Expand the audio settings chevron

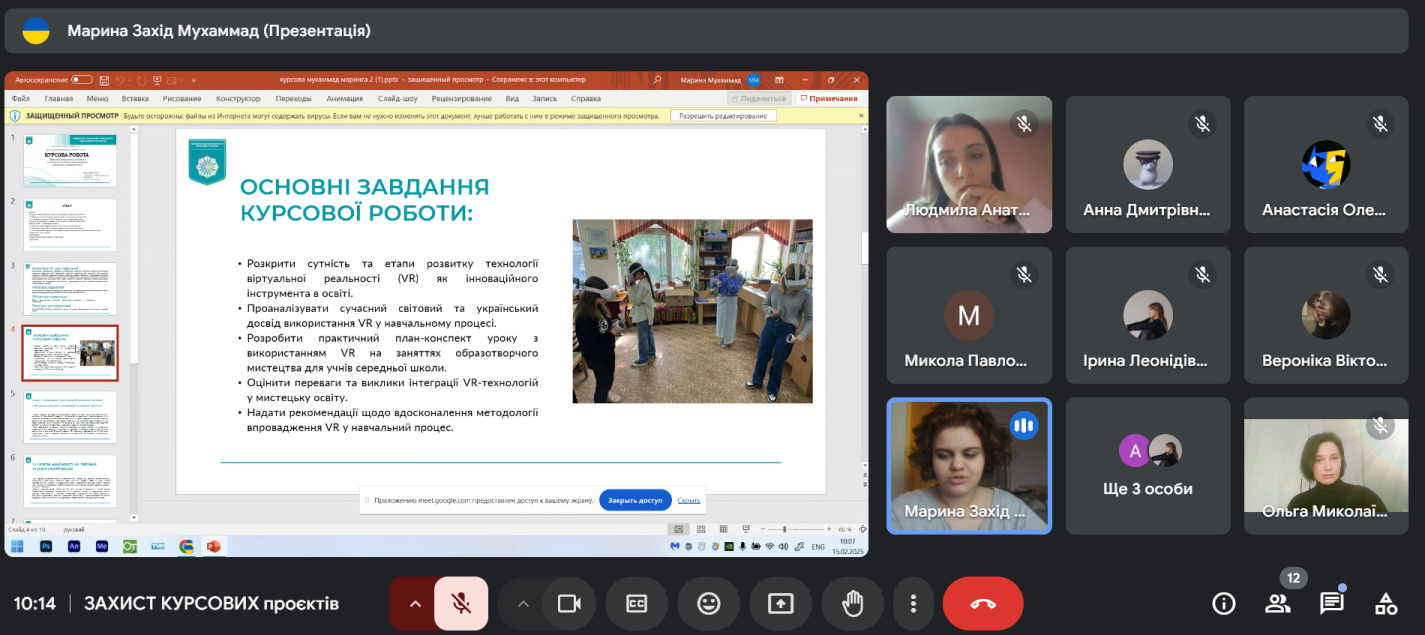pos(415,604)
